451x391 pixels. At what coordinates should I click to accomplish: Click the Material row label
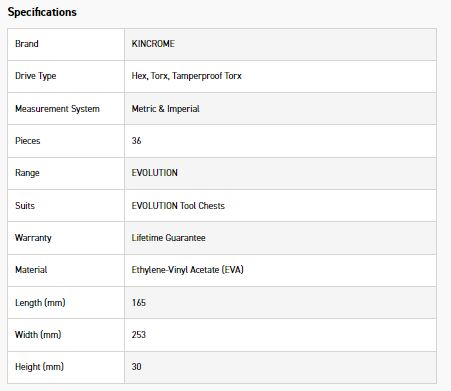coord(31,270)
